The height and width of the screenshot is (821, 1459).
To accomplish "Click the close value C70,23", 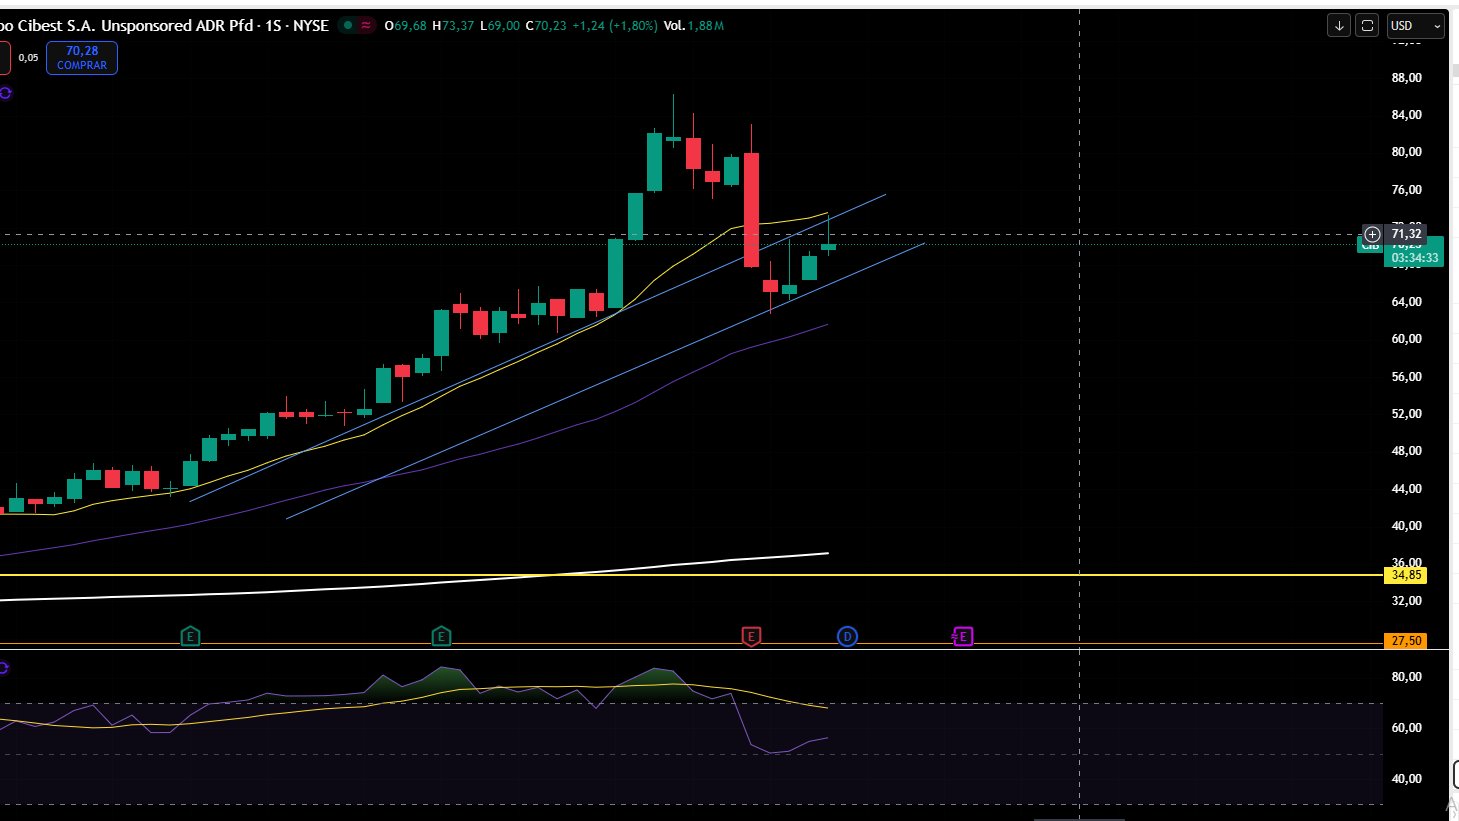I will [x=546, y=26].
